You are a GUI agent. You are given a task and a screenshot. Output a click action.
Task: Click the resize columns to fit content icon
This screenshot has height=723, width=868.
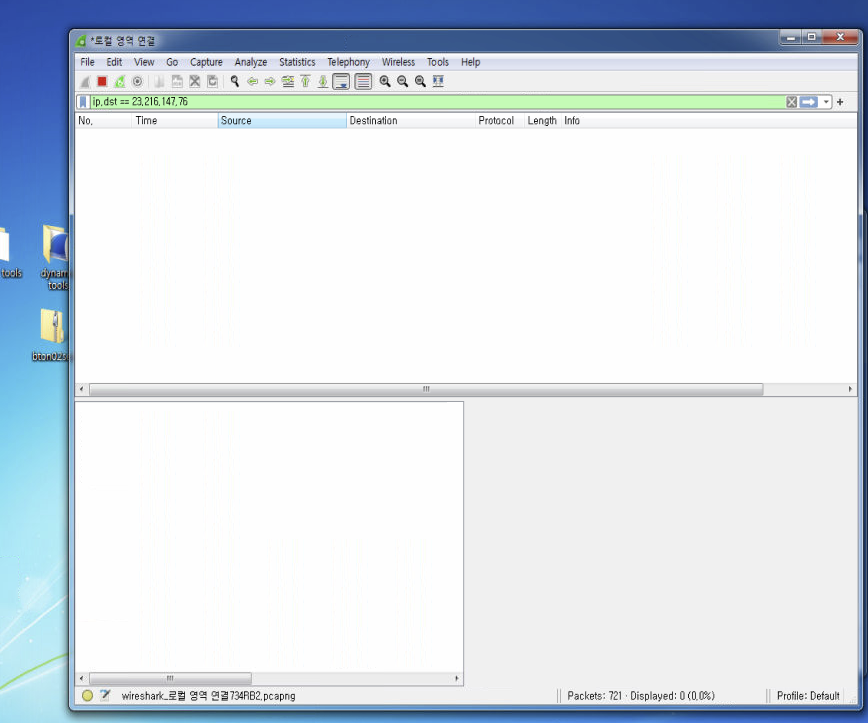[438, 82]
